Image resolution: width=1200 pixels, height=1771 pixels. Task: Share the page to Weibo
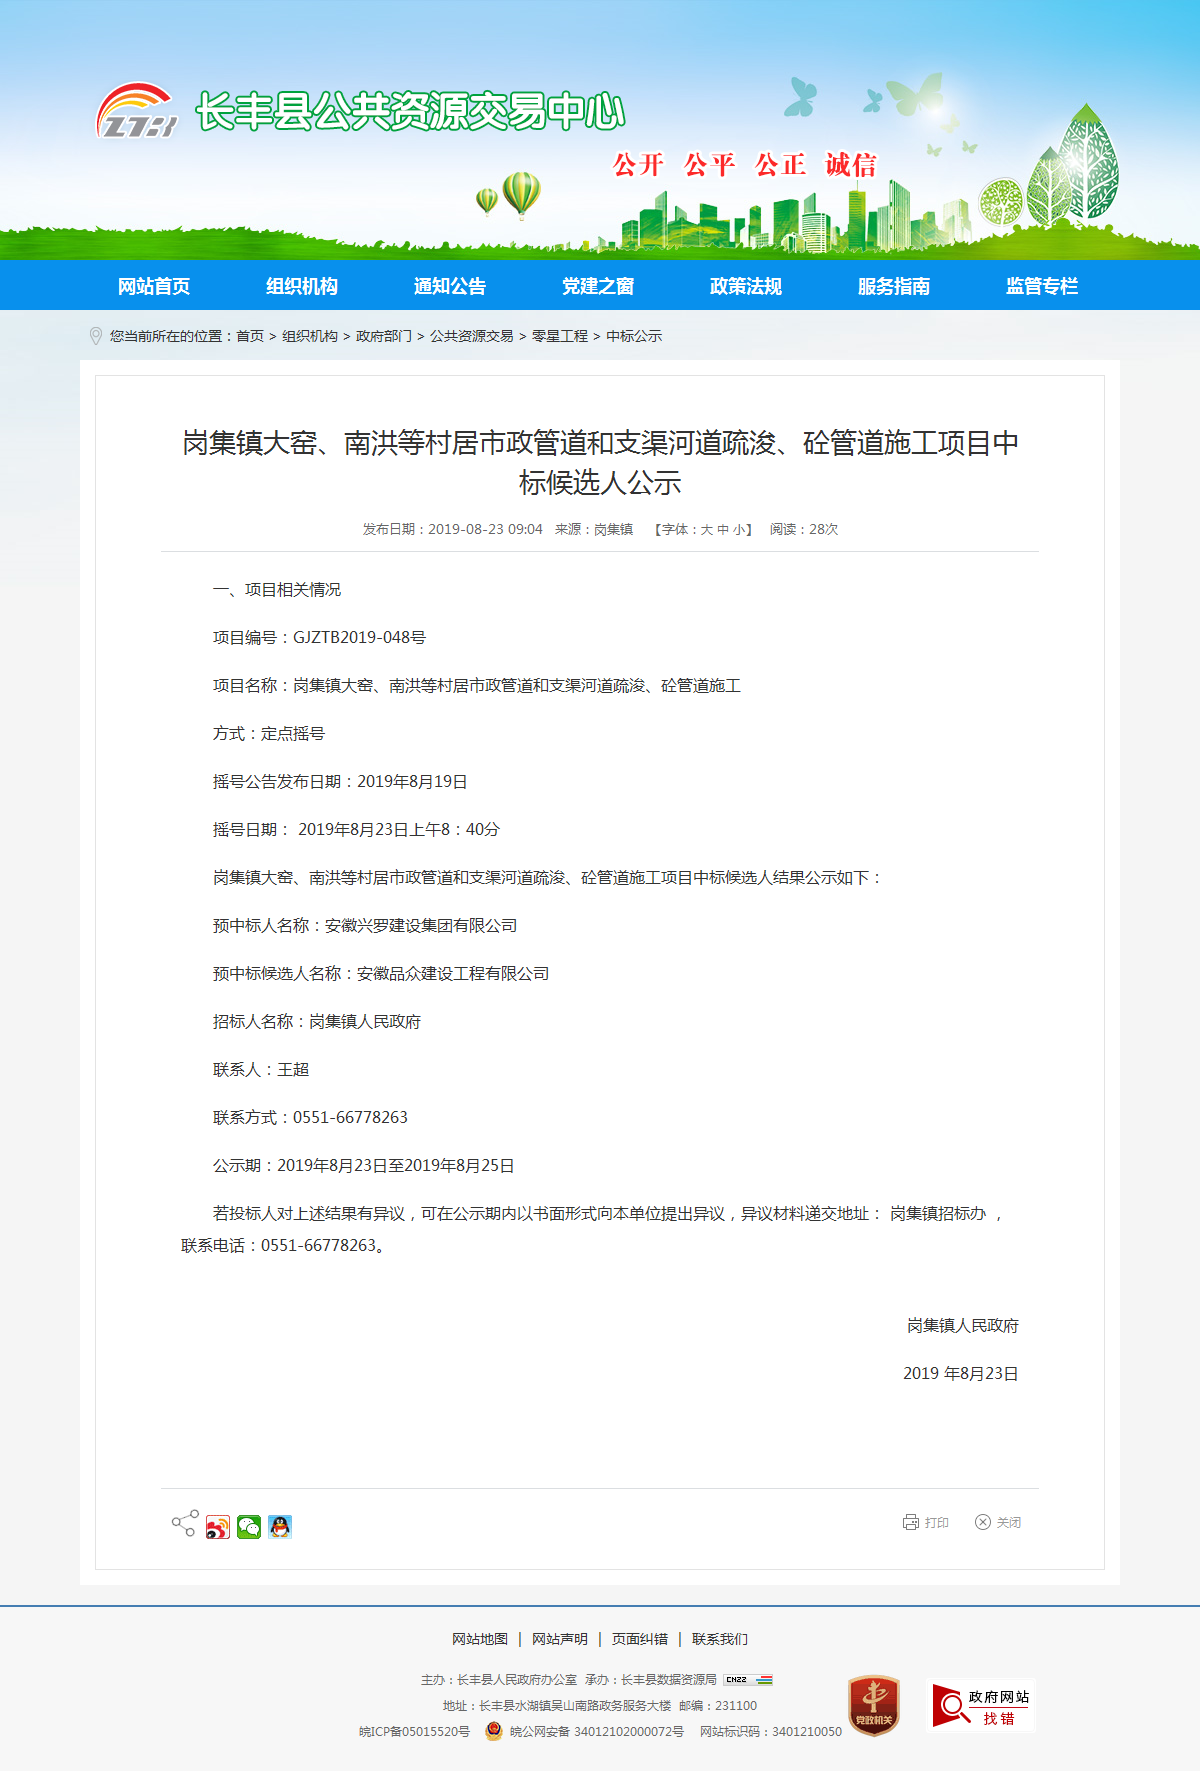218,1527
